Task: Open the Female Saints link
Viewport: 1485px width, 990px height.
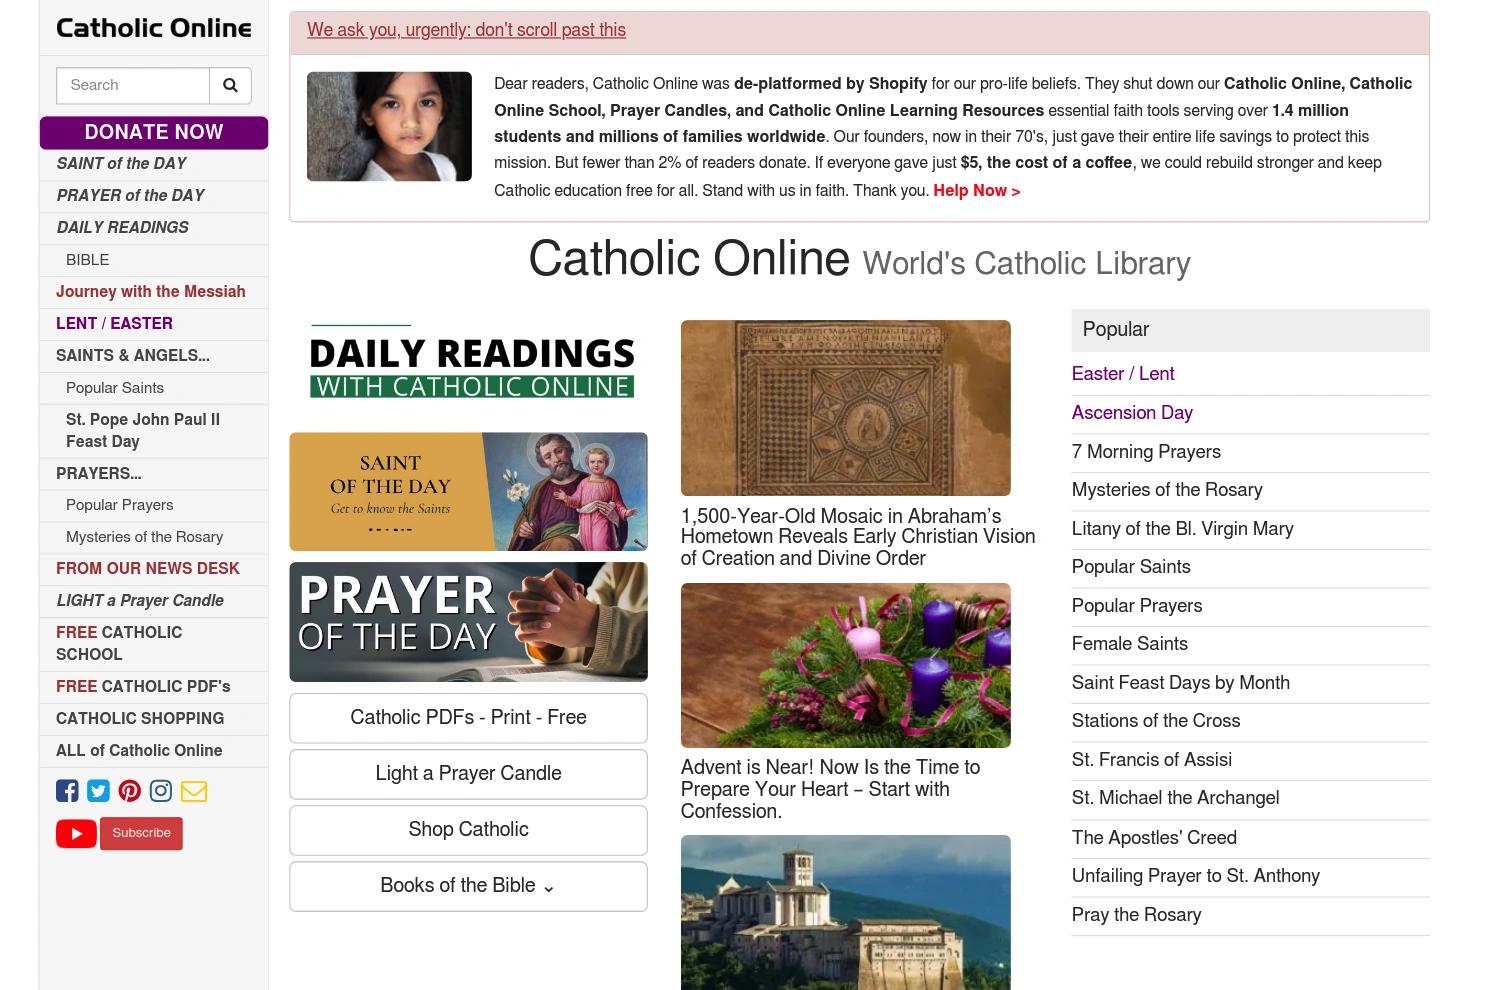Action: pos(1130,644)
